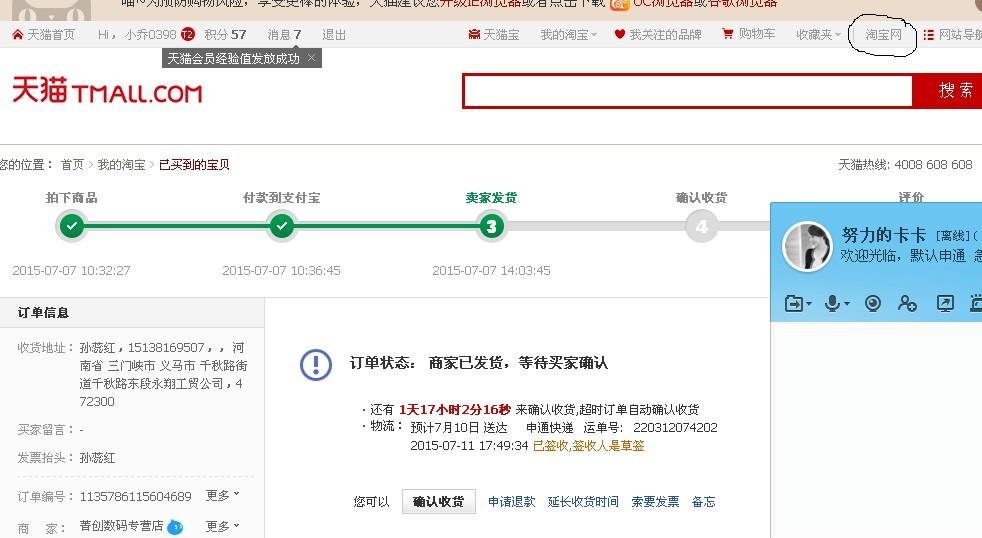
Task: Close the 天猫会员经验值发放成功 notification
Action: coord(311,58)
